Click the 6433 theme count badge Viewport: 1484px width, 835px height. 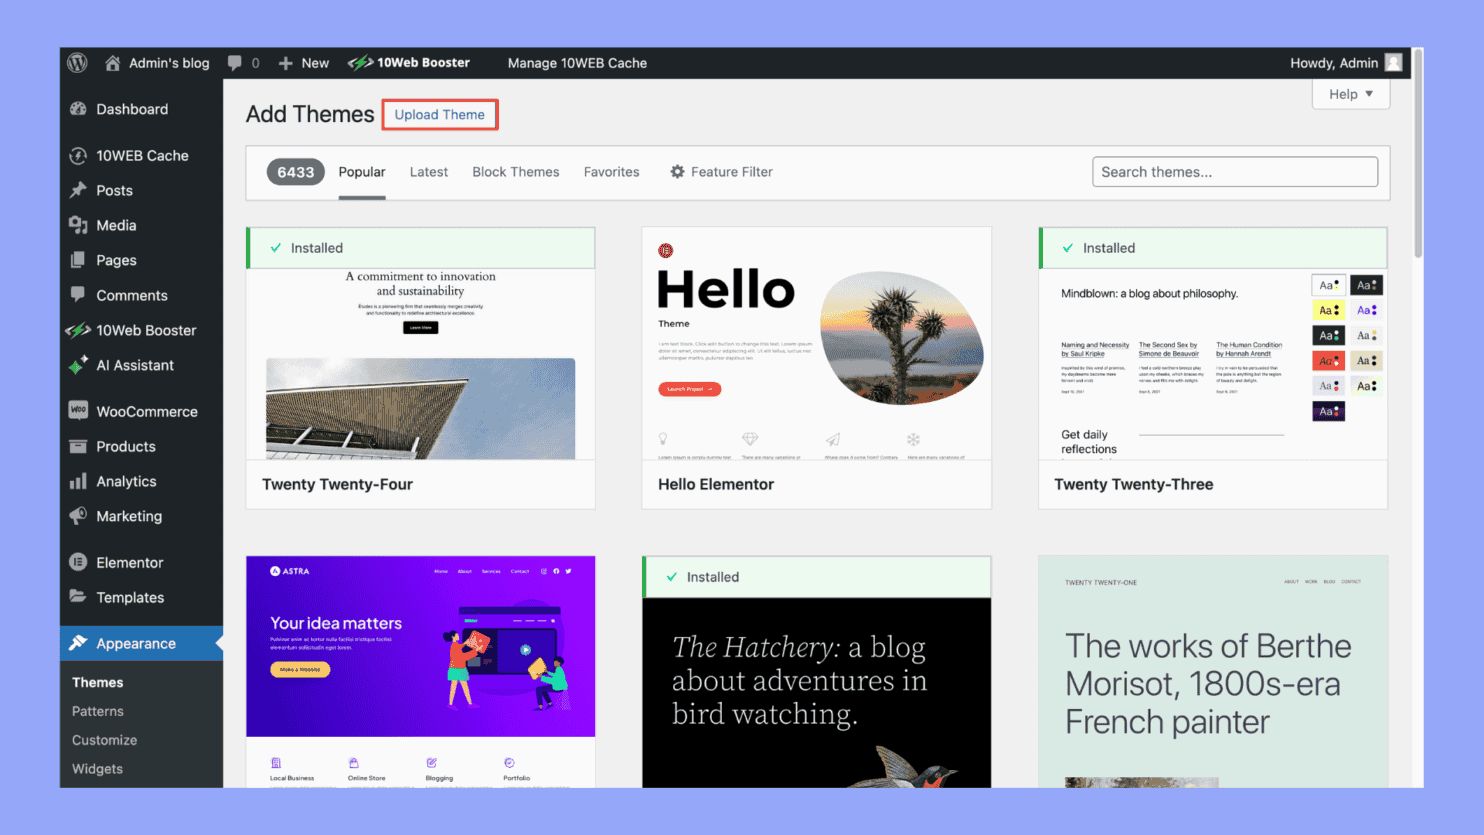tap(295, 172)
